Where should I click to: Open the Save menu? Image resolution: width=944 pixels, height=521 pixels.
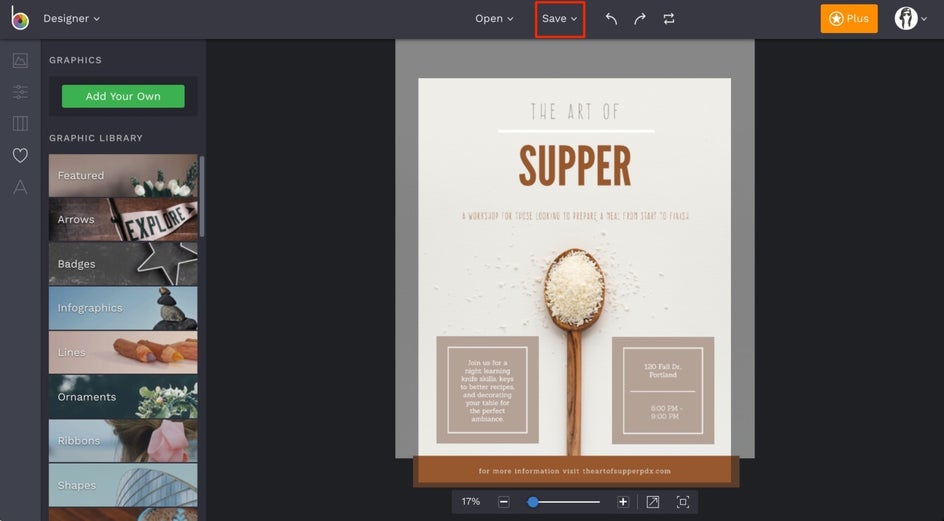point(559,19)
